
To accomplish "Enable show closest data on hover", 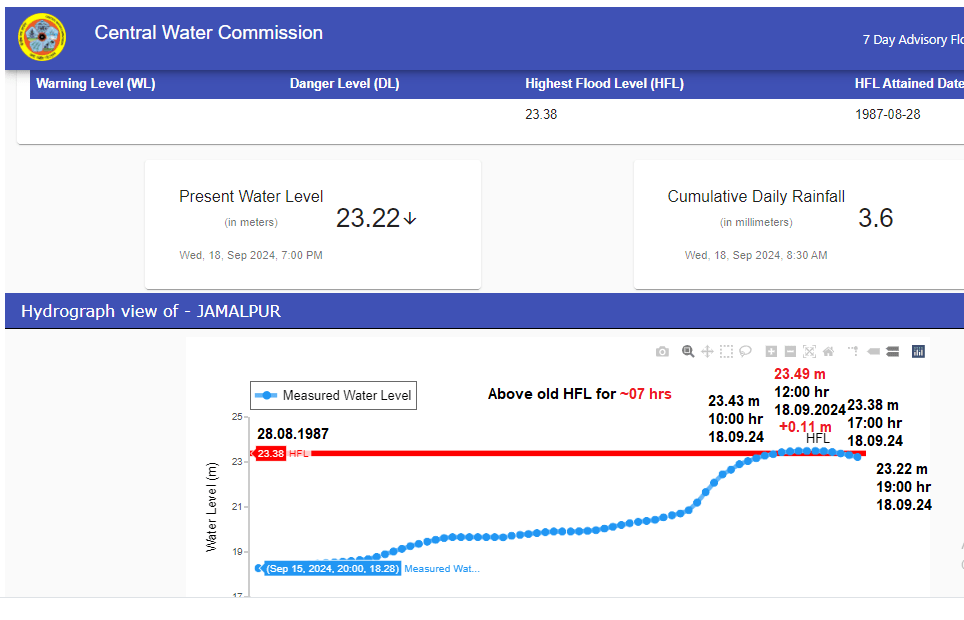I will (873, 352).
